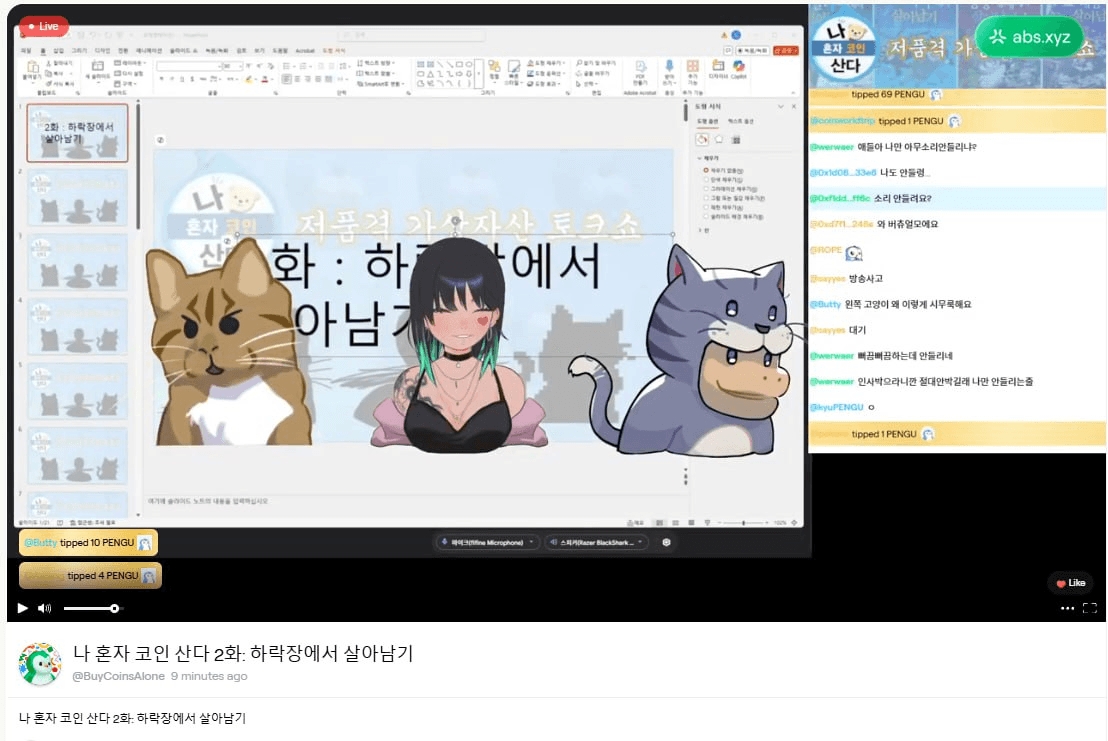Switch to Text Options (텍스트 옵션) tab in pane
The height and width of the screenshot is (741, 1108).
(x=741, y=121)
